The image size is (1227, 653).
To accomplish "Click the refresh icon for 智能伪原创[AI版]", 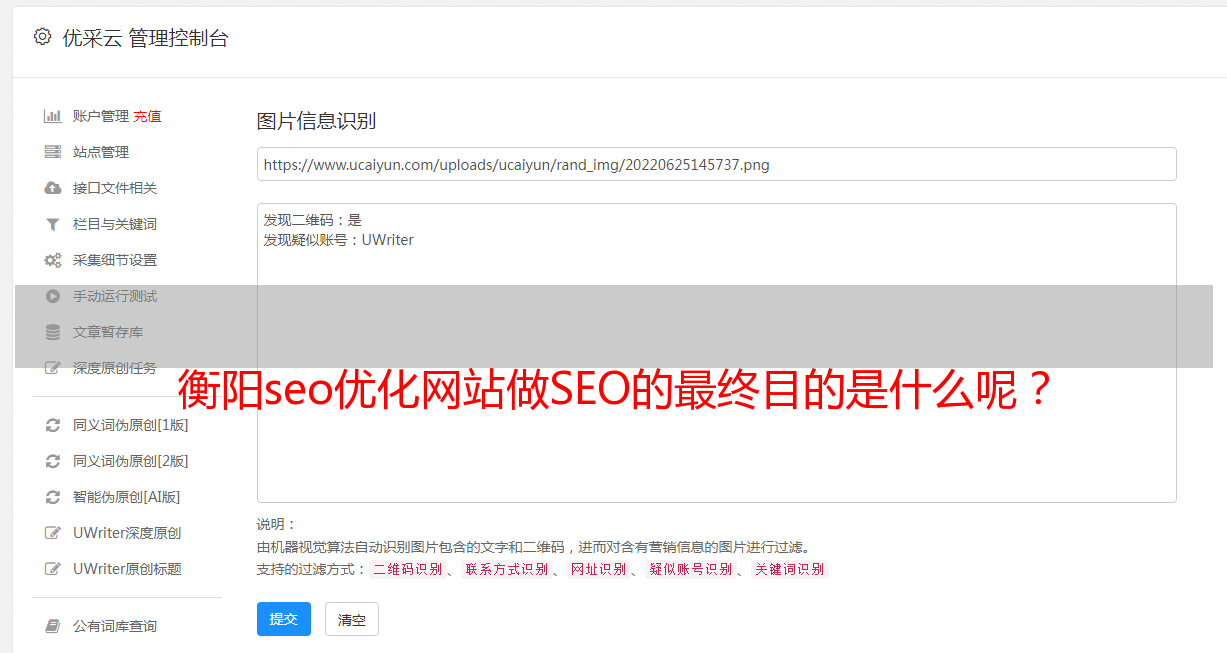I will tap(53, 497).
